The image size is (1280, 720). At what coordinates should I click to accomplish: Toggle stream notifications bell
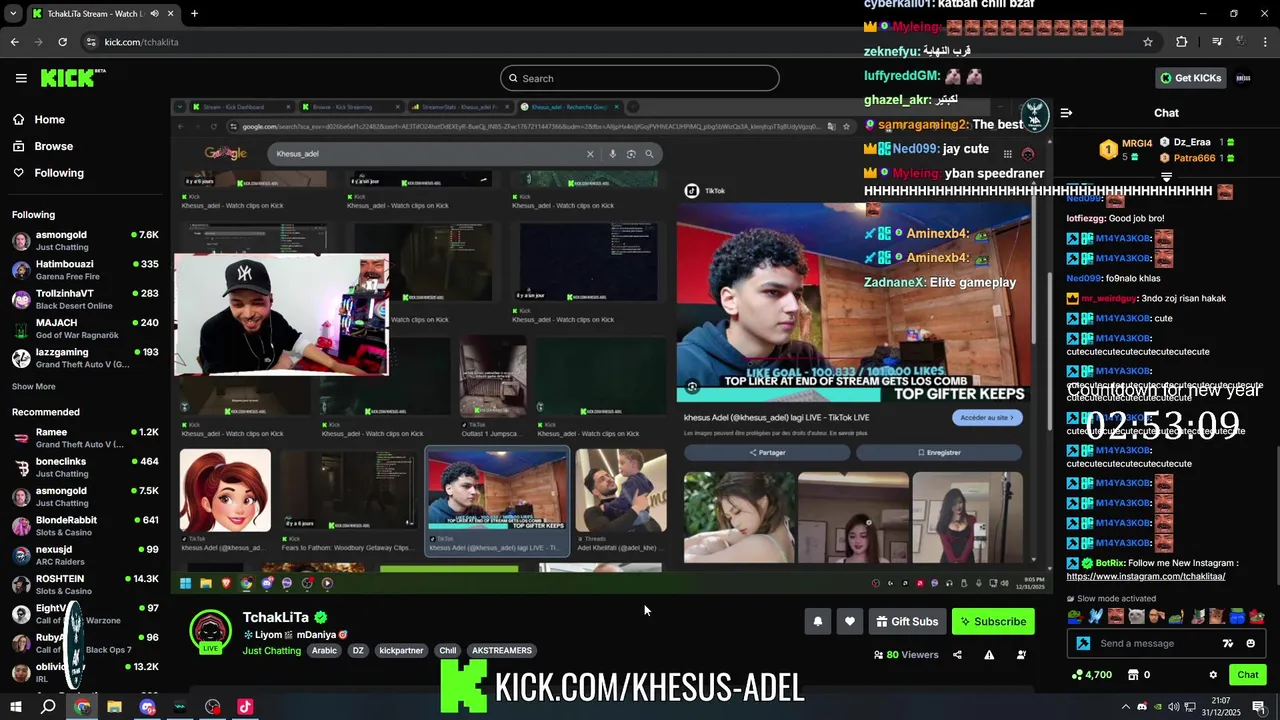click(x=817, y=621)
